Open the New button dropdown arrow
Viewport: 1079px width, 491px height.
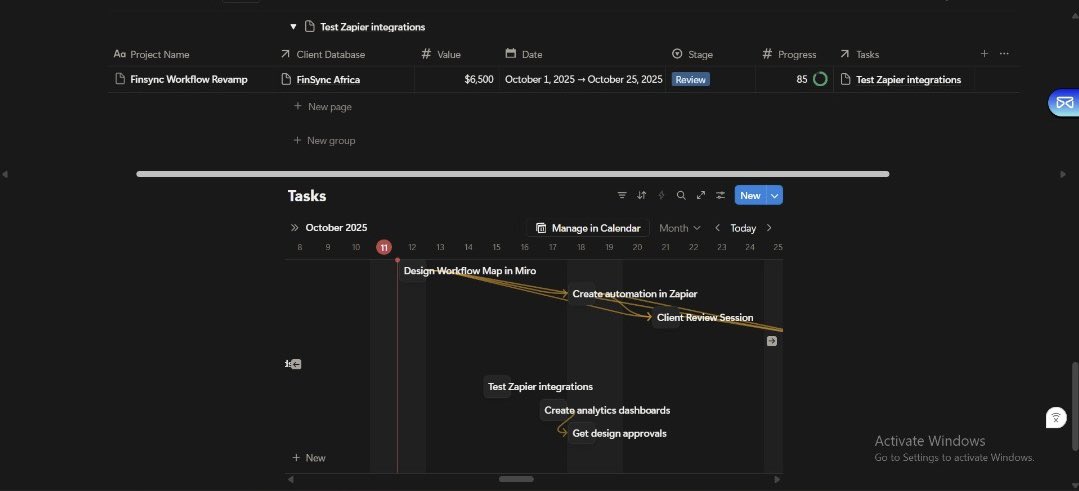coord(775,195)
